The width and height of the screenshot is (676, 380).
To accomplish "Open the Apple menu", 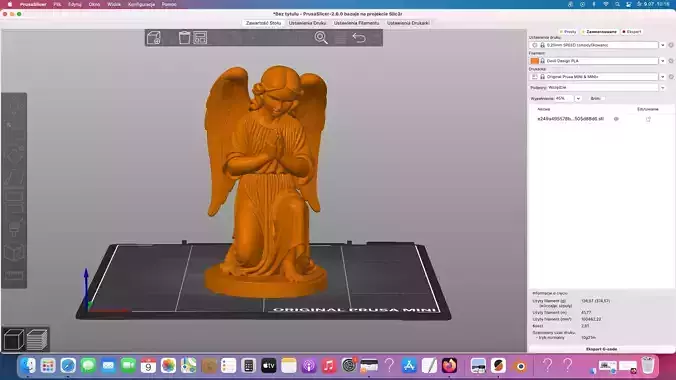I will pyautogui.click(x=9, y=4).
